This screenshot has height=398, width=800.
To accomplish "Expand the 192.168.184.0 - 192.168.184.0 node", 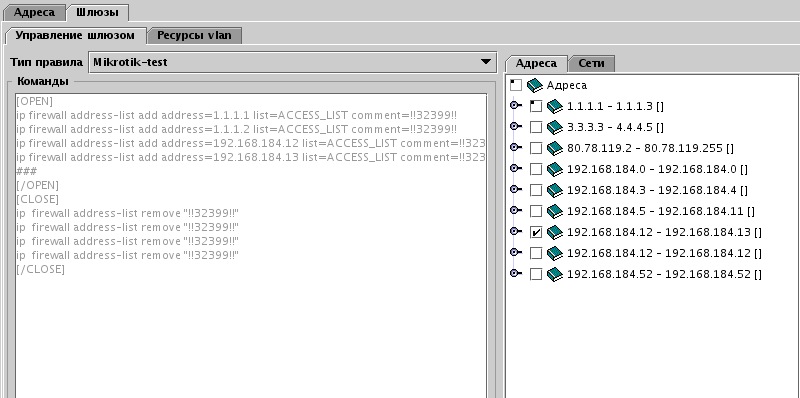I will click(516, 168).
